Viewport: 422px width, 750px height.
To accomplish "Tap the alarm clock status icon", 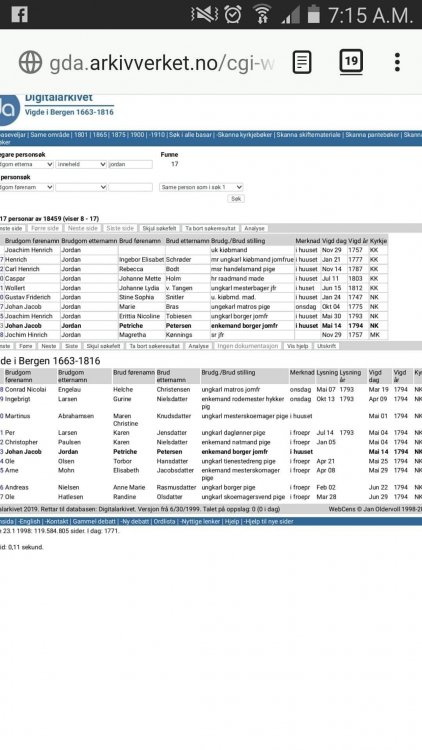I will [233, 14].
